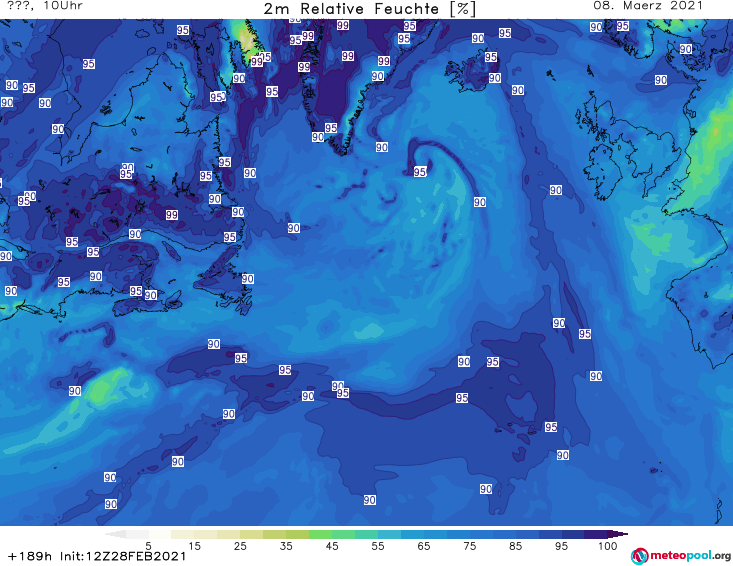This screenshot has width=733, height=566.
Task: Pick the olive 35-40 colorbar swatch
Action: click(297, 534)
